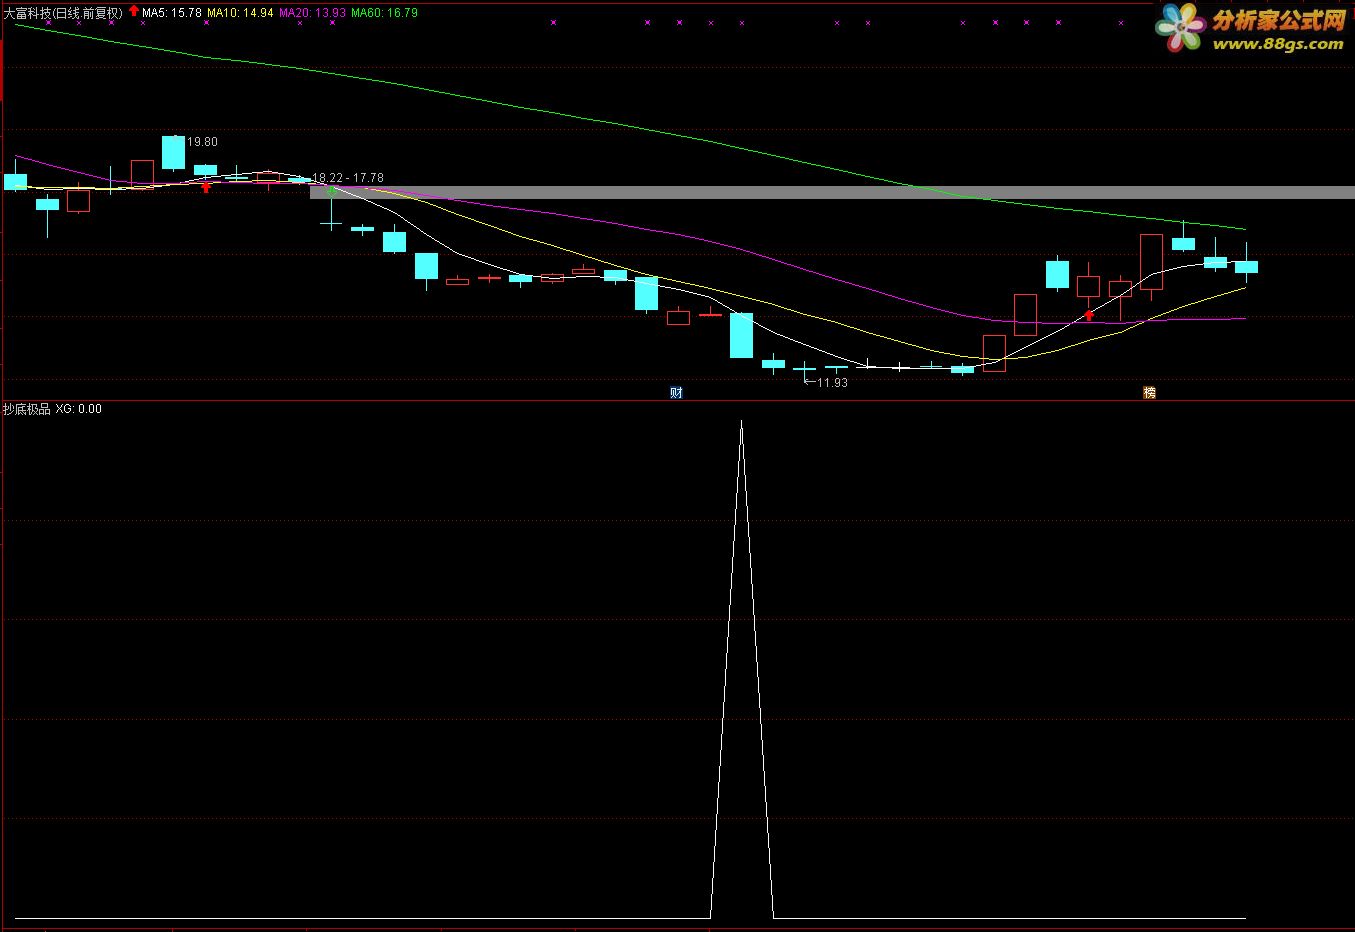Click the MA5: 15.78 indicator label
The width and height of the screenshot is (1355, 932).
coord(172,13)
